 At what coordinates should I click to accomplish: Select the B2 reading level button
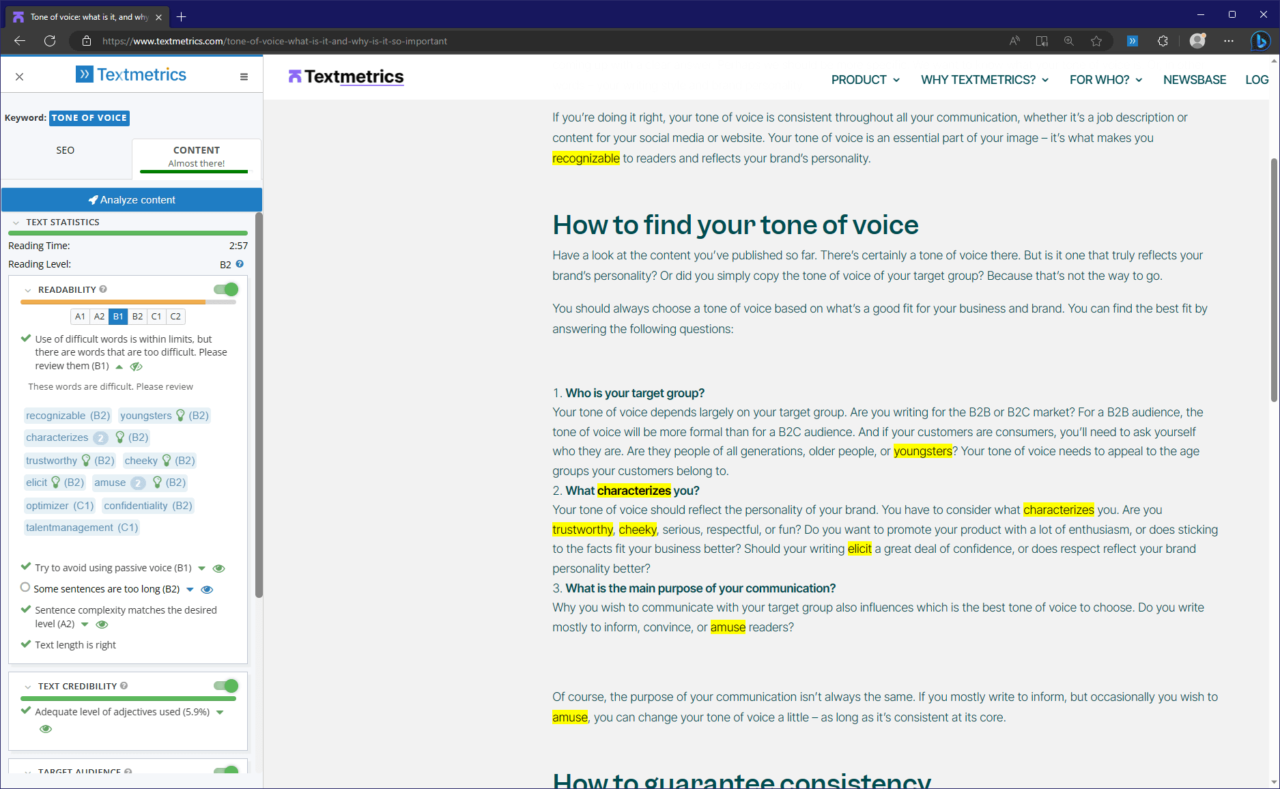click(x=137, y=316)
